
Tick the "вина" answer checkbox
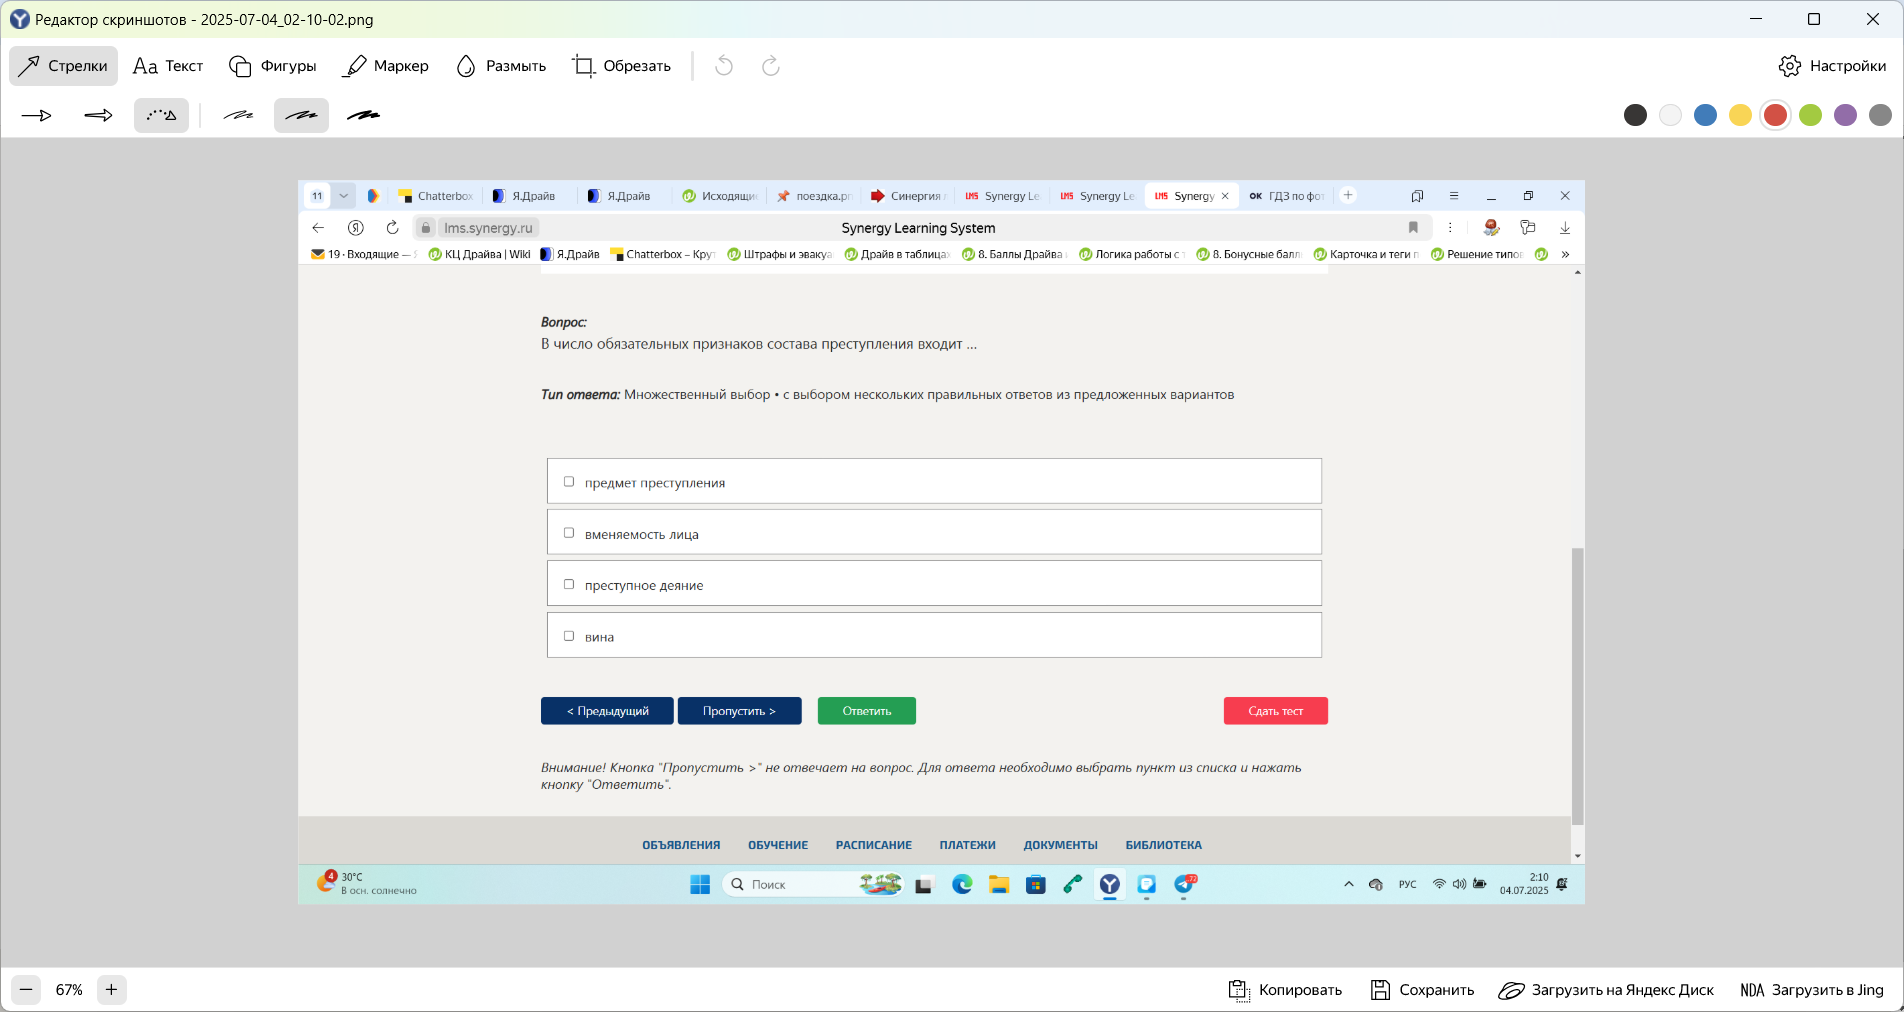click(569, 636)
